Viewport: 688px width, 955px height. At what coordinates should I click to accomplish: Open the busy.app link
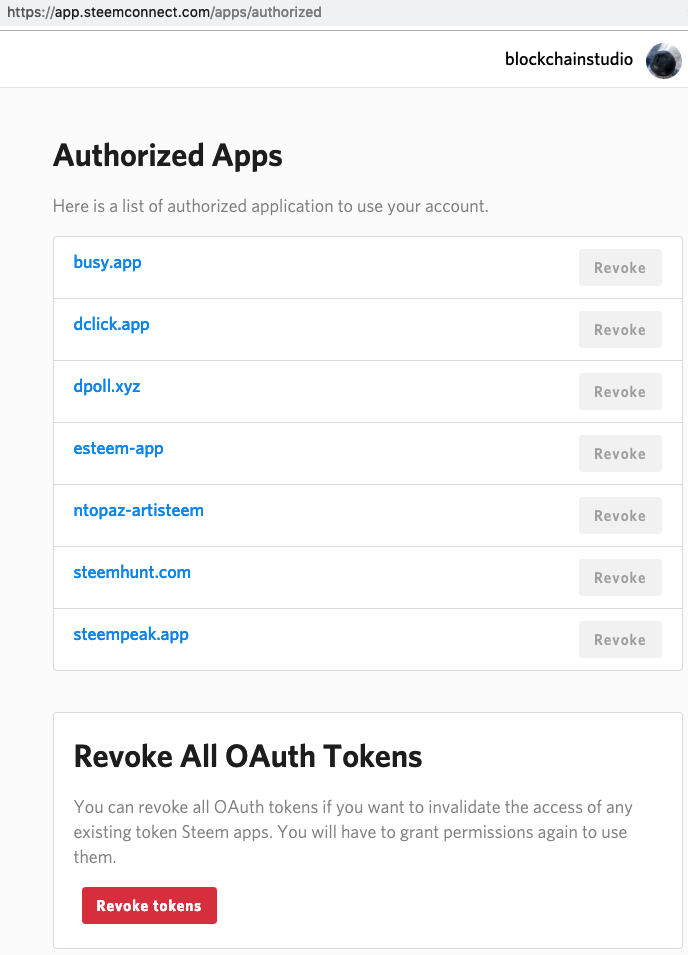pos(107,263)
